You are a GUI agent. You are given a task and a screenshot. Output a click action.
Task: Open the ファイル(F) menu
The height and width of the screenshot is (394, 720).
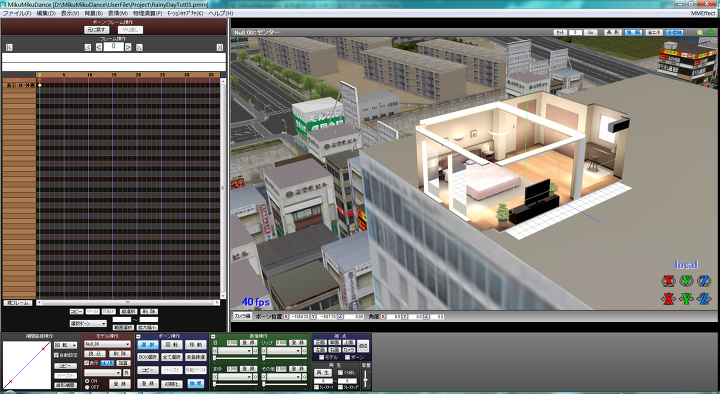point(17,13)
